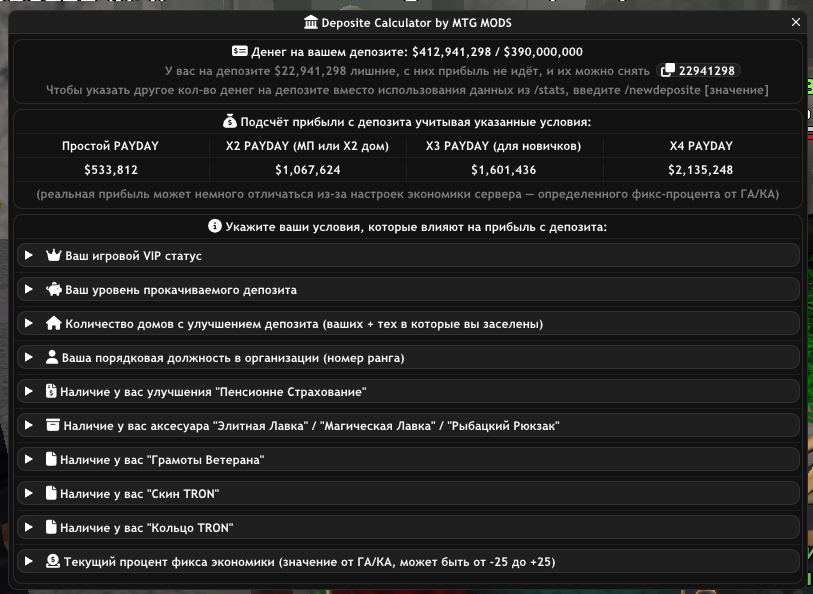Click the real profit disclaimer note
This screenshot has width=813, height=594.
[x=408, y=194]
